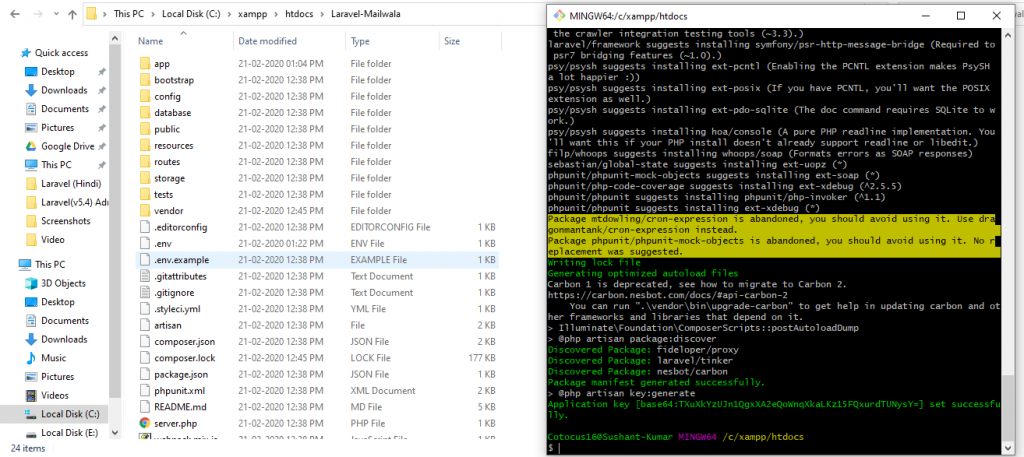Select the server.php file icon

click(146, 424)
